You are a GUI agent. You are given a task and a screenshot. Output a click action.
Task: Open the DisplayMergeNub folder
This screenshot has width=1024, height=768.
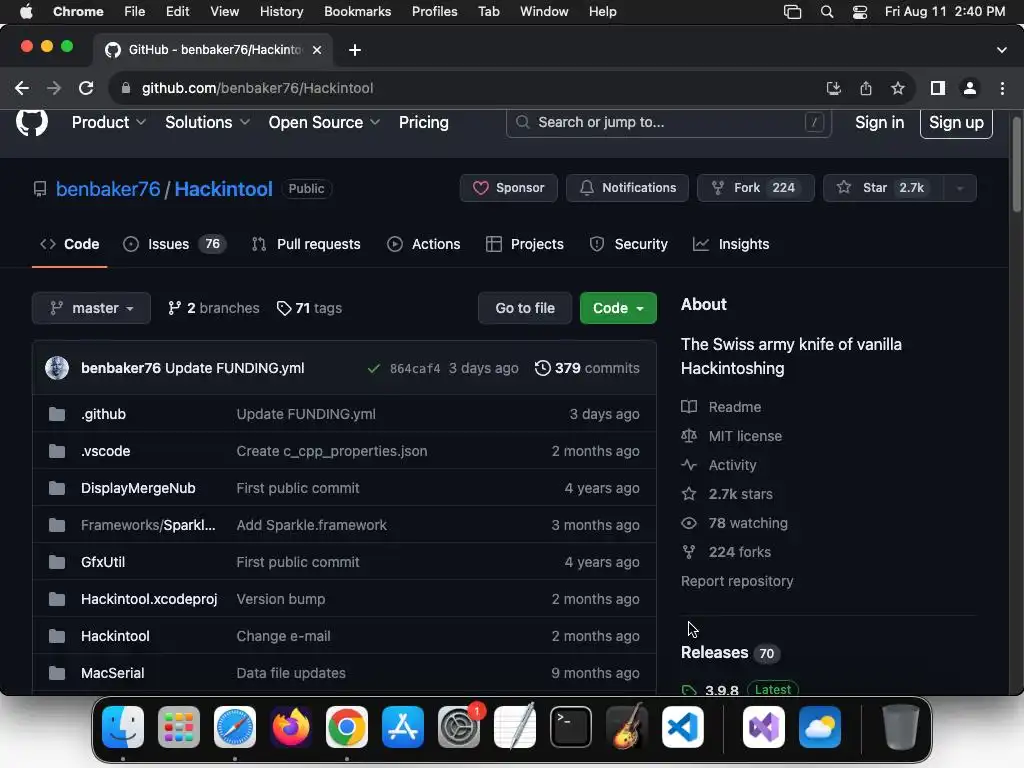tap(138, 488)
